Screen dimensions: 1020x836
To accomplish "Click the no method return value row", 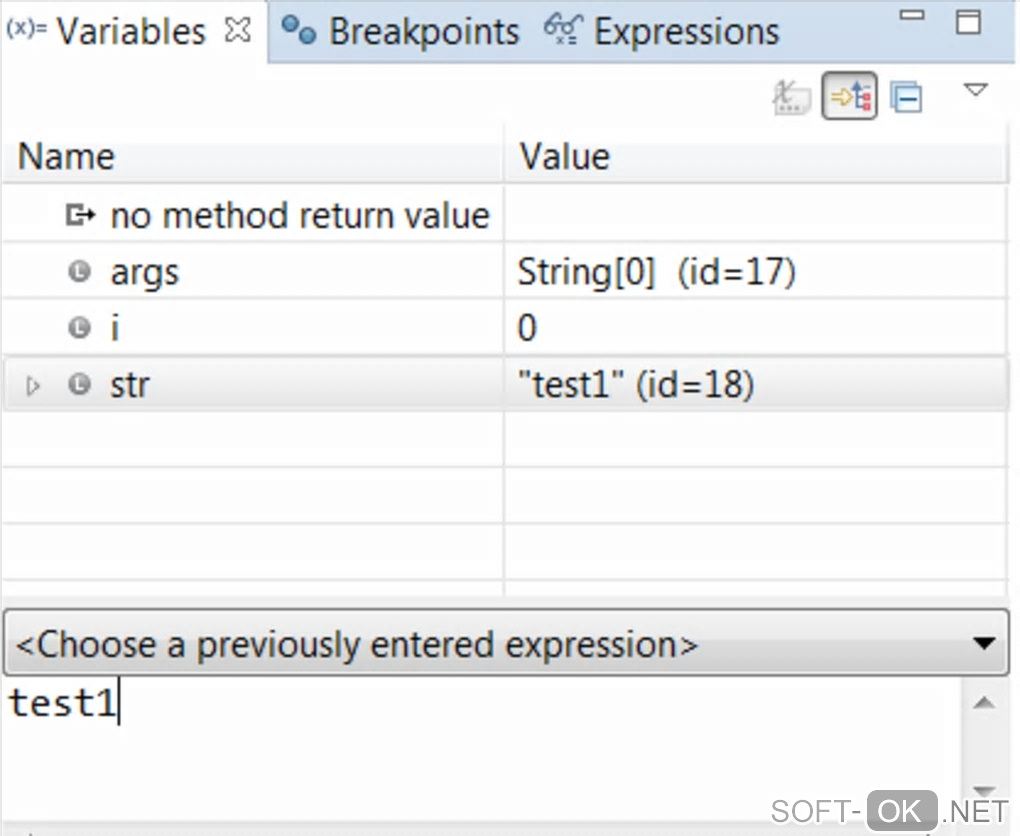I will [300, 216].
